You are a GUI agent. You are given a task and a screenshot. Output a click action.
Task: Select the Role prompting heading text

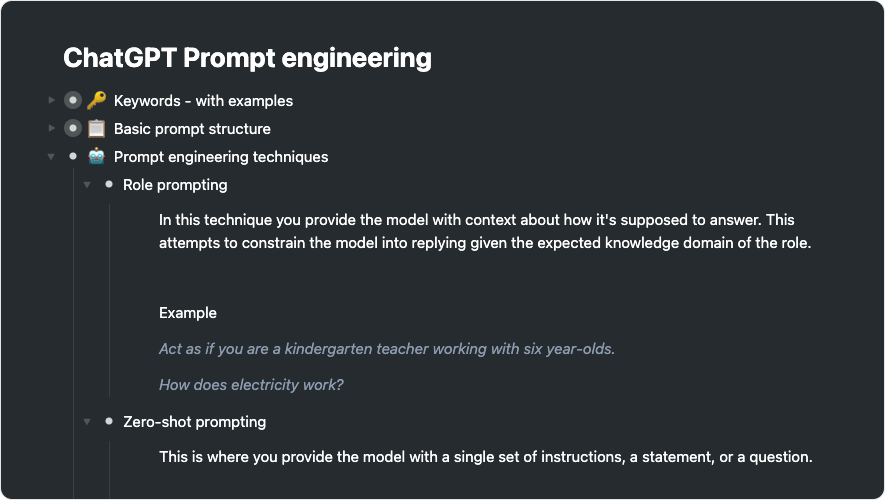[x=175, y=185]
